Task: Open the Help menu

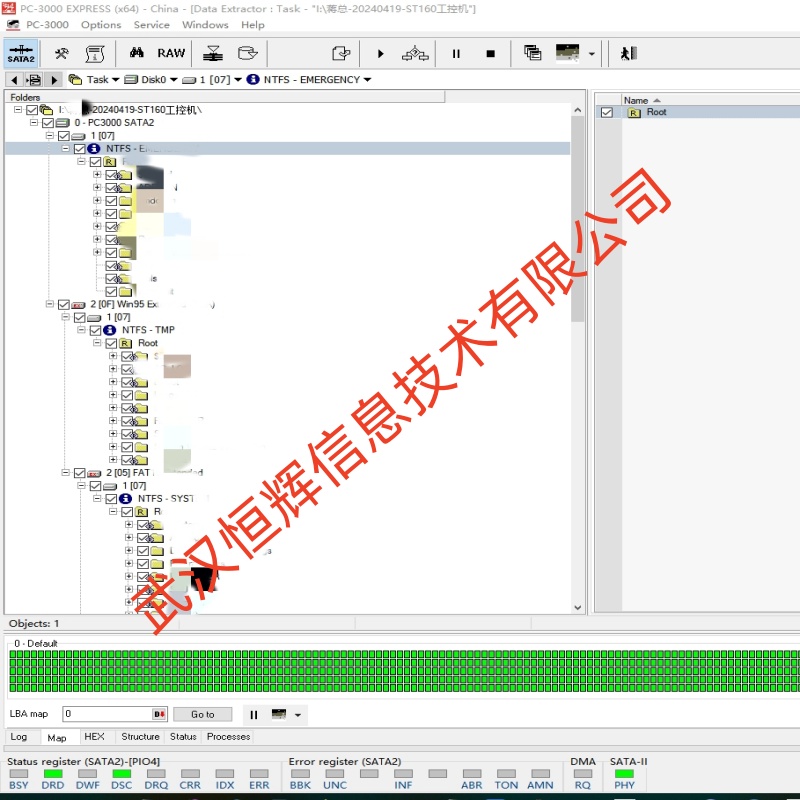Action: 253,25
